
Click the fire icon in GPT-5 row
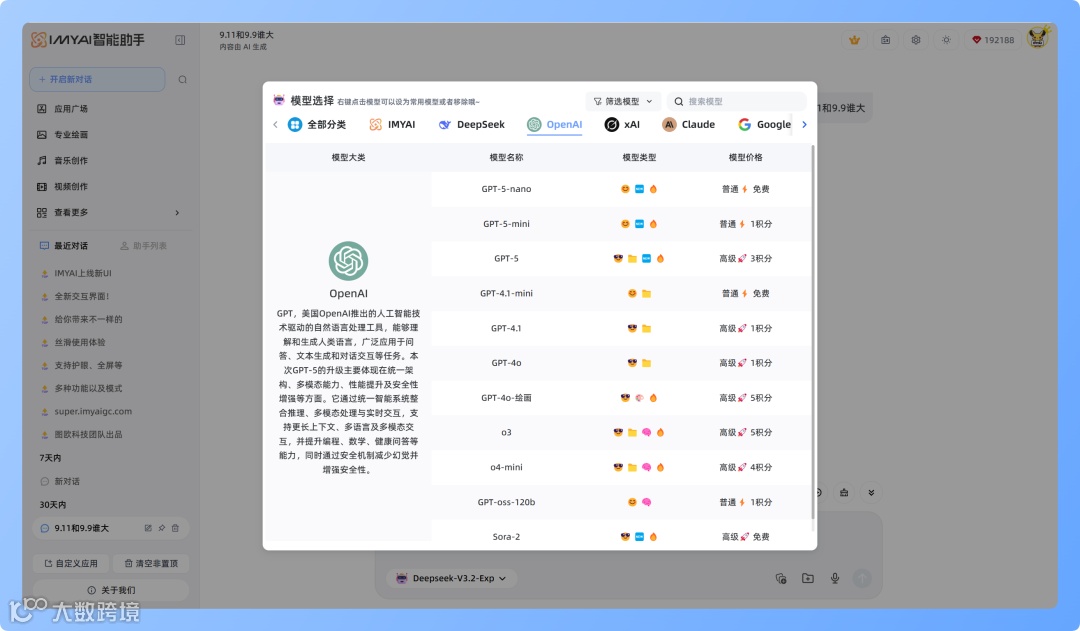(661, 258)
